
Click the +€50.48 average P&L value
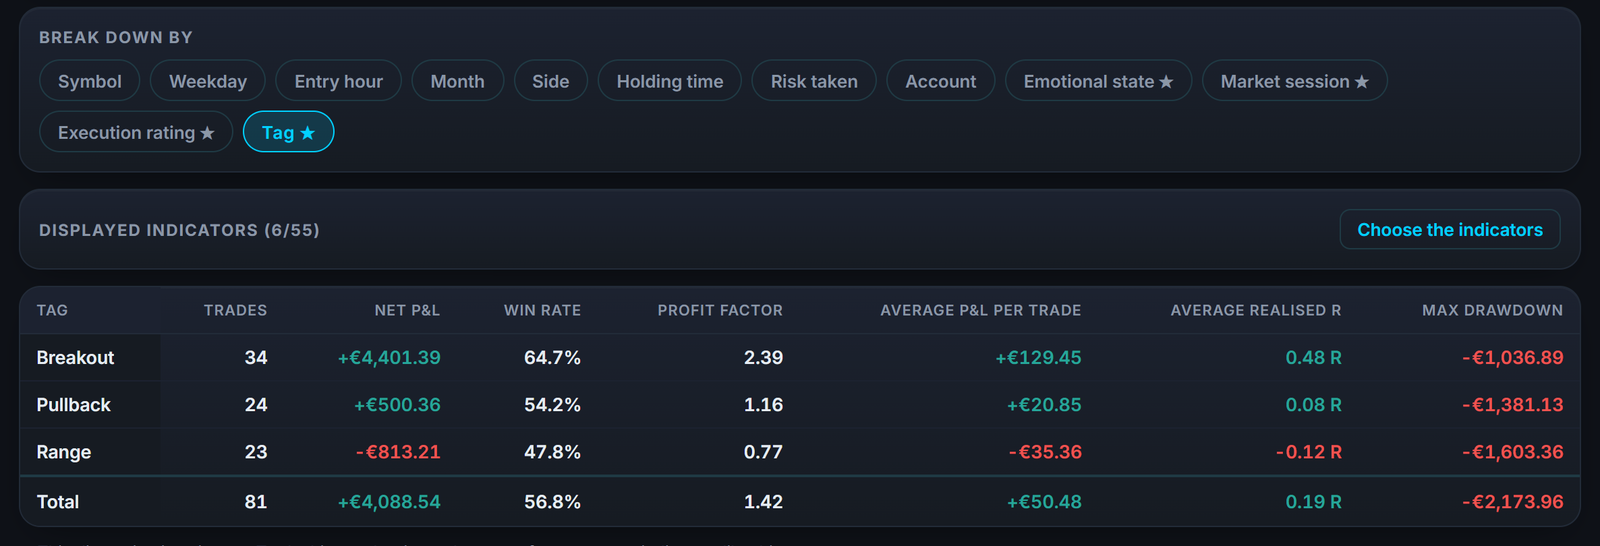tap(1044, 501)
